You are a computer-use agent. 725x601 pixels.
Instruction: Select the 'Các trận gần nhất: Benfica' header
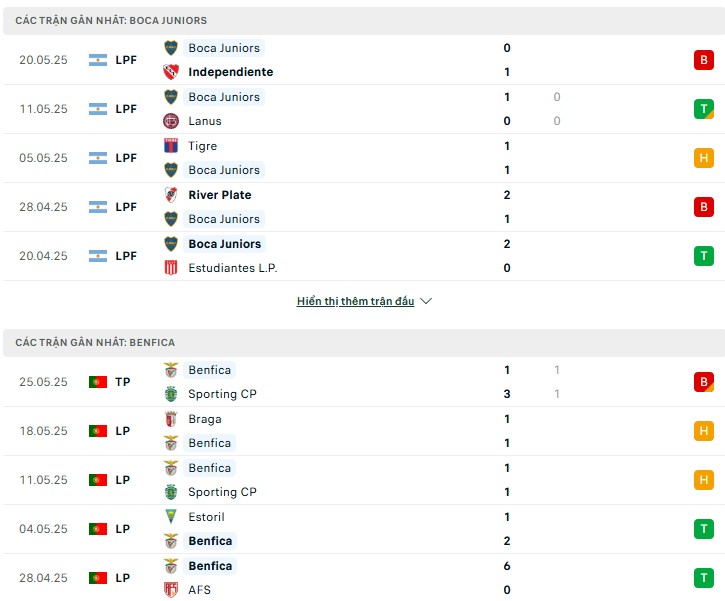tap(364, 343)
